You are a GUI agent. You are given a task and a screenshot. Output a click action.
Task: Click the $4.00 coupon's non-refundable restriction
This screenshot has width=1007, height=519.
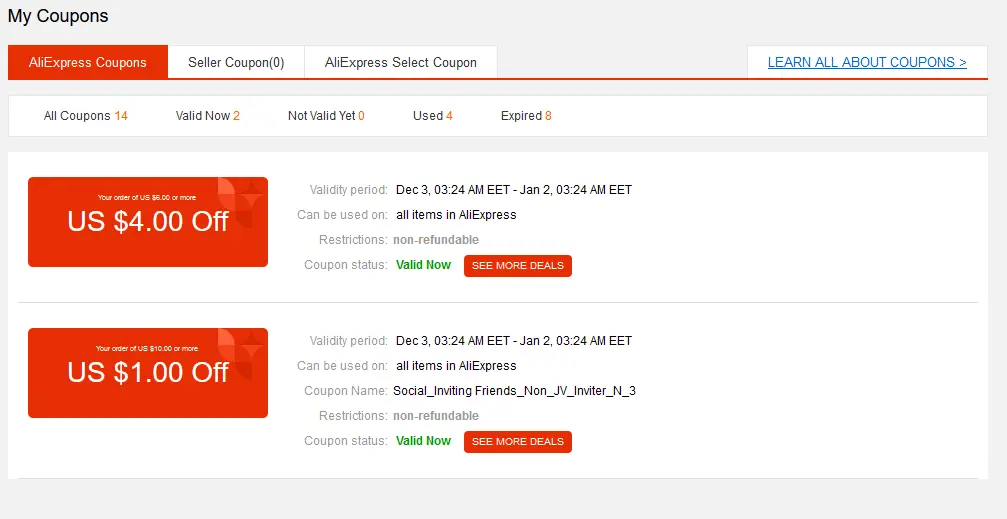pyautogui.click(x=436, y=240)
